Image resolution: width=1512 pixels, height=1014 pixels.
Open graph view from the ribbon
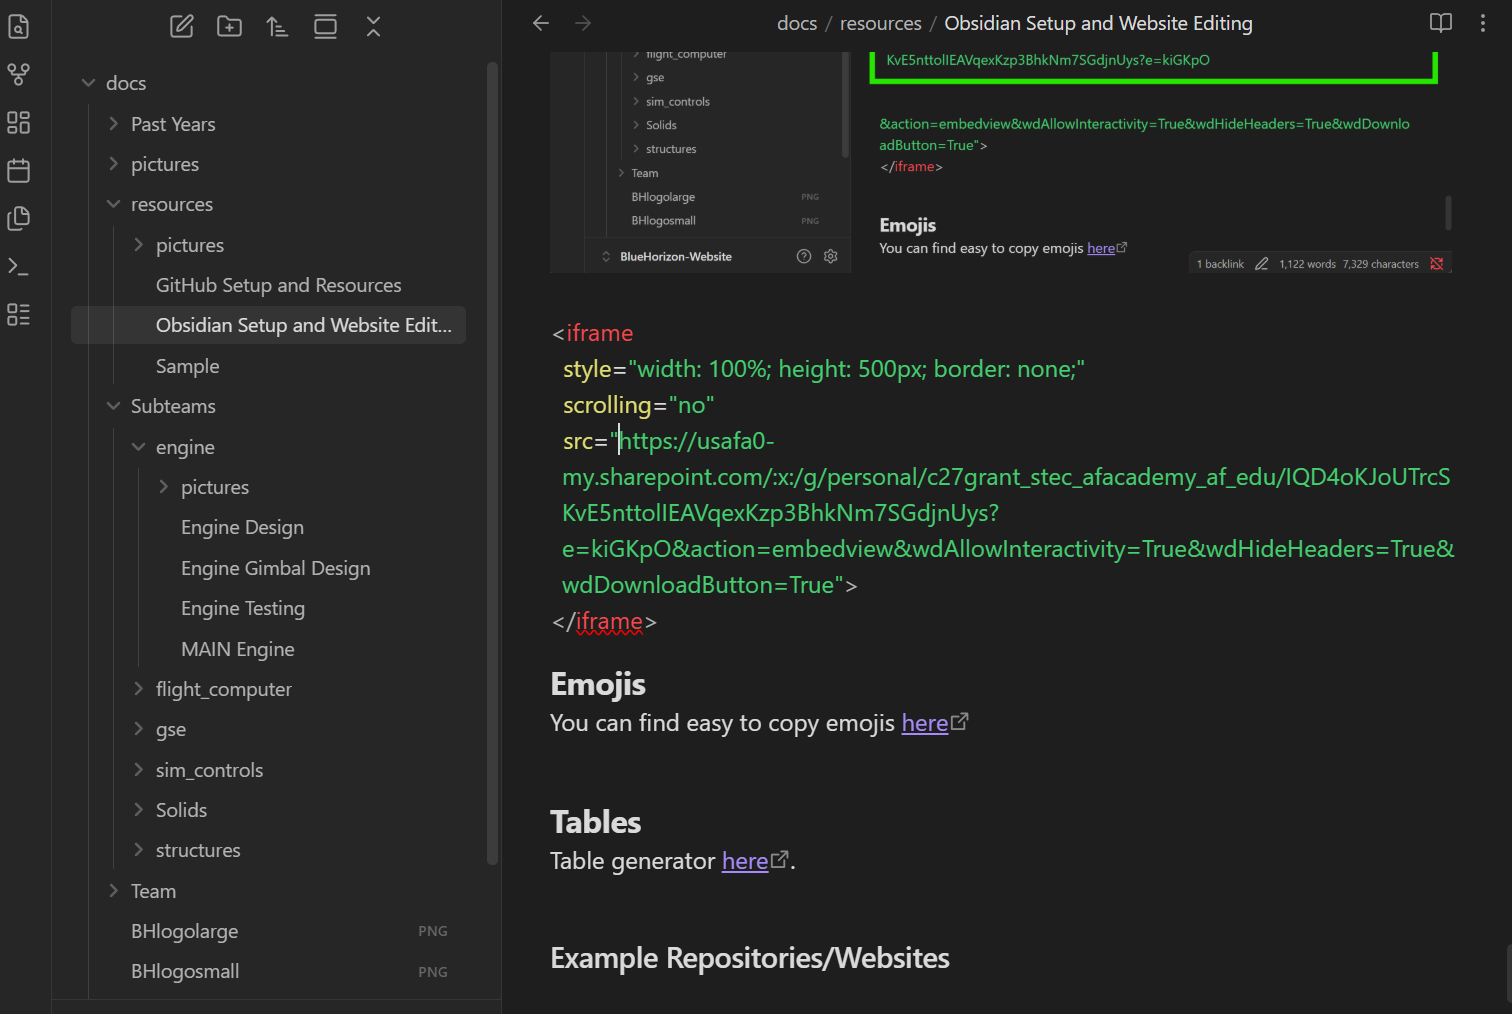pos(18,74)
